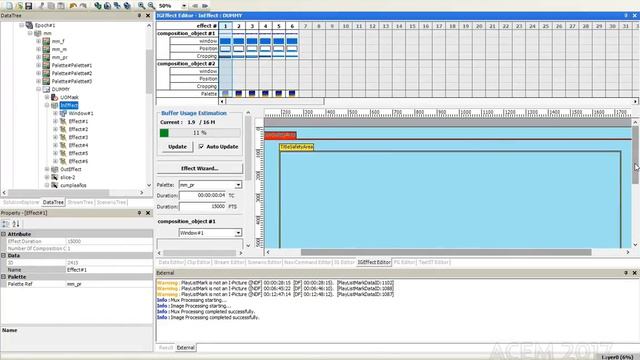This screenshot has height=360, width=640.
Task: Click the Palette#Palette#3 icon in tree
Action: click(46, 81)
